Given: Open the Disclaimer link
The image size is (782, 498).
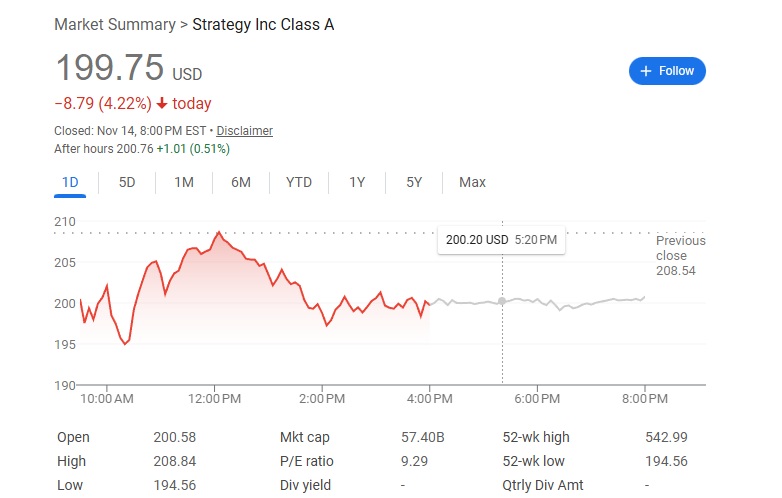Looking at the screenshot, I should [244, 131].
